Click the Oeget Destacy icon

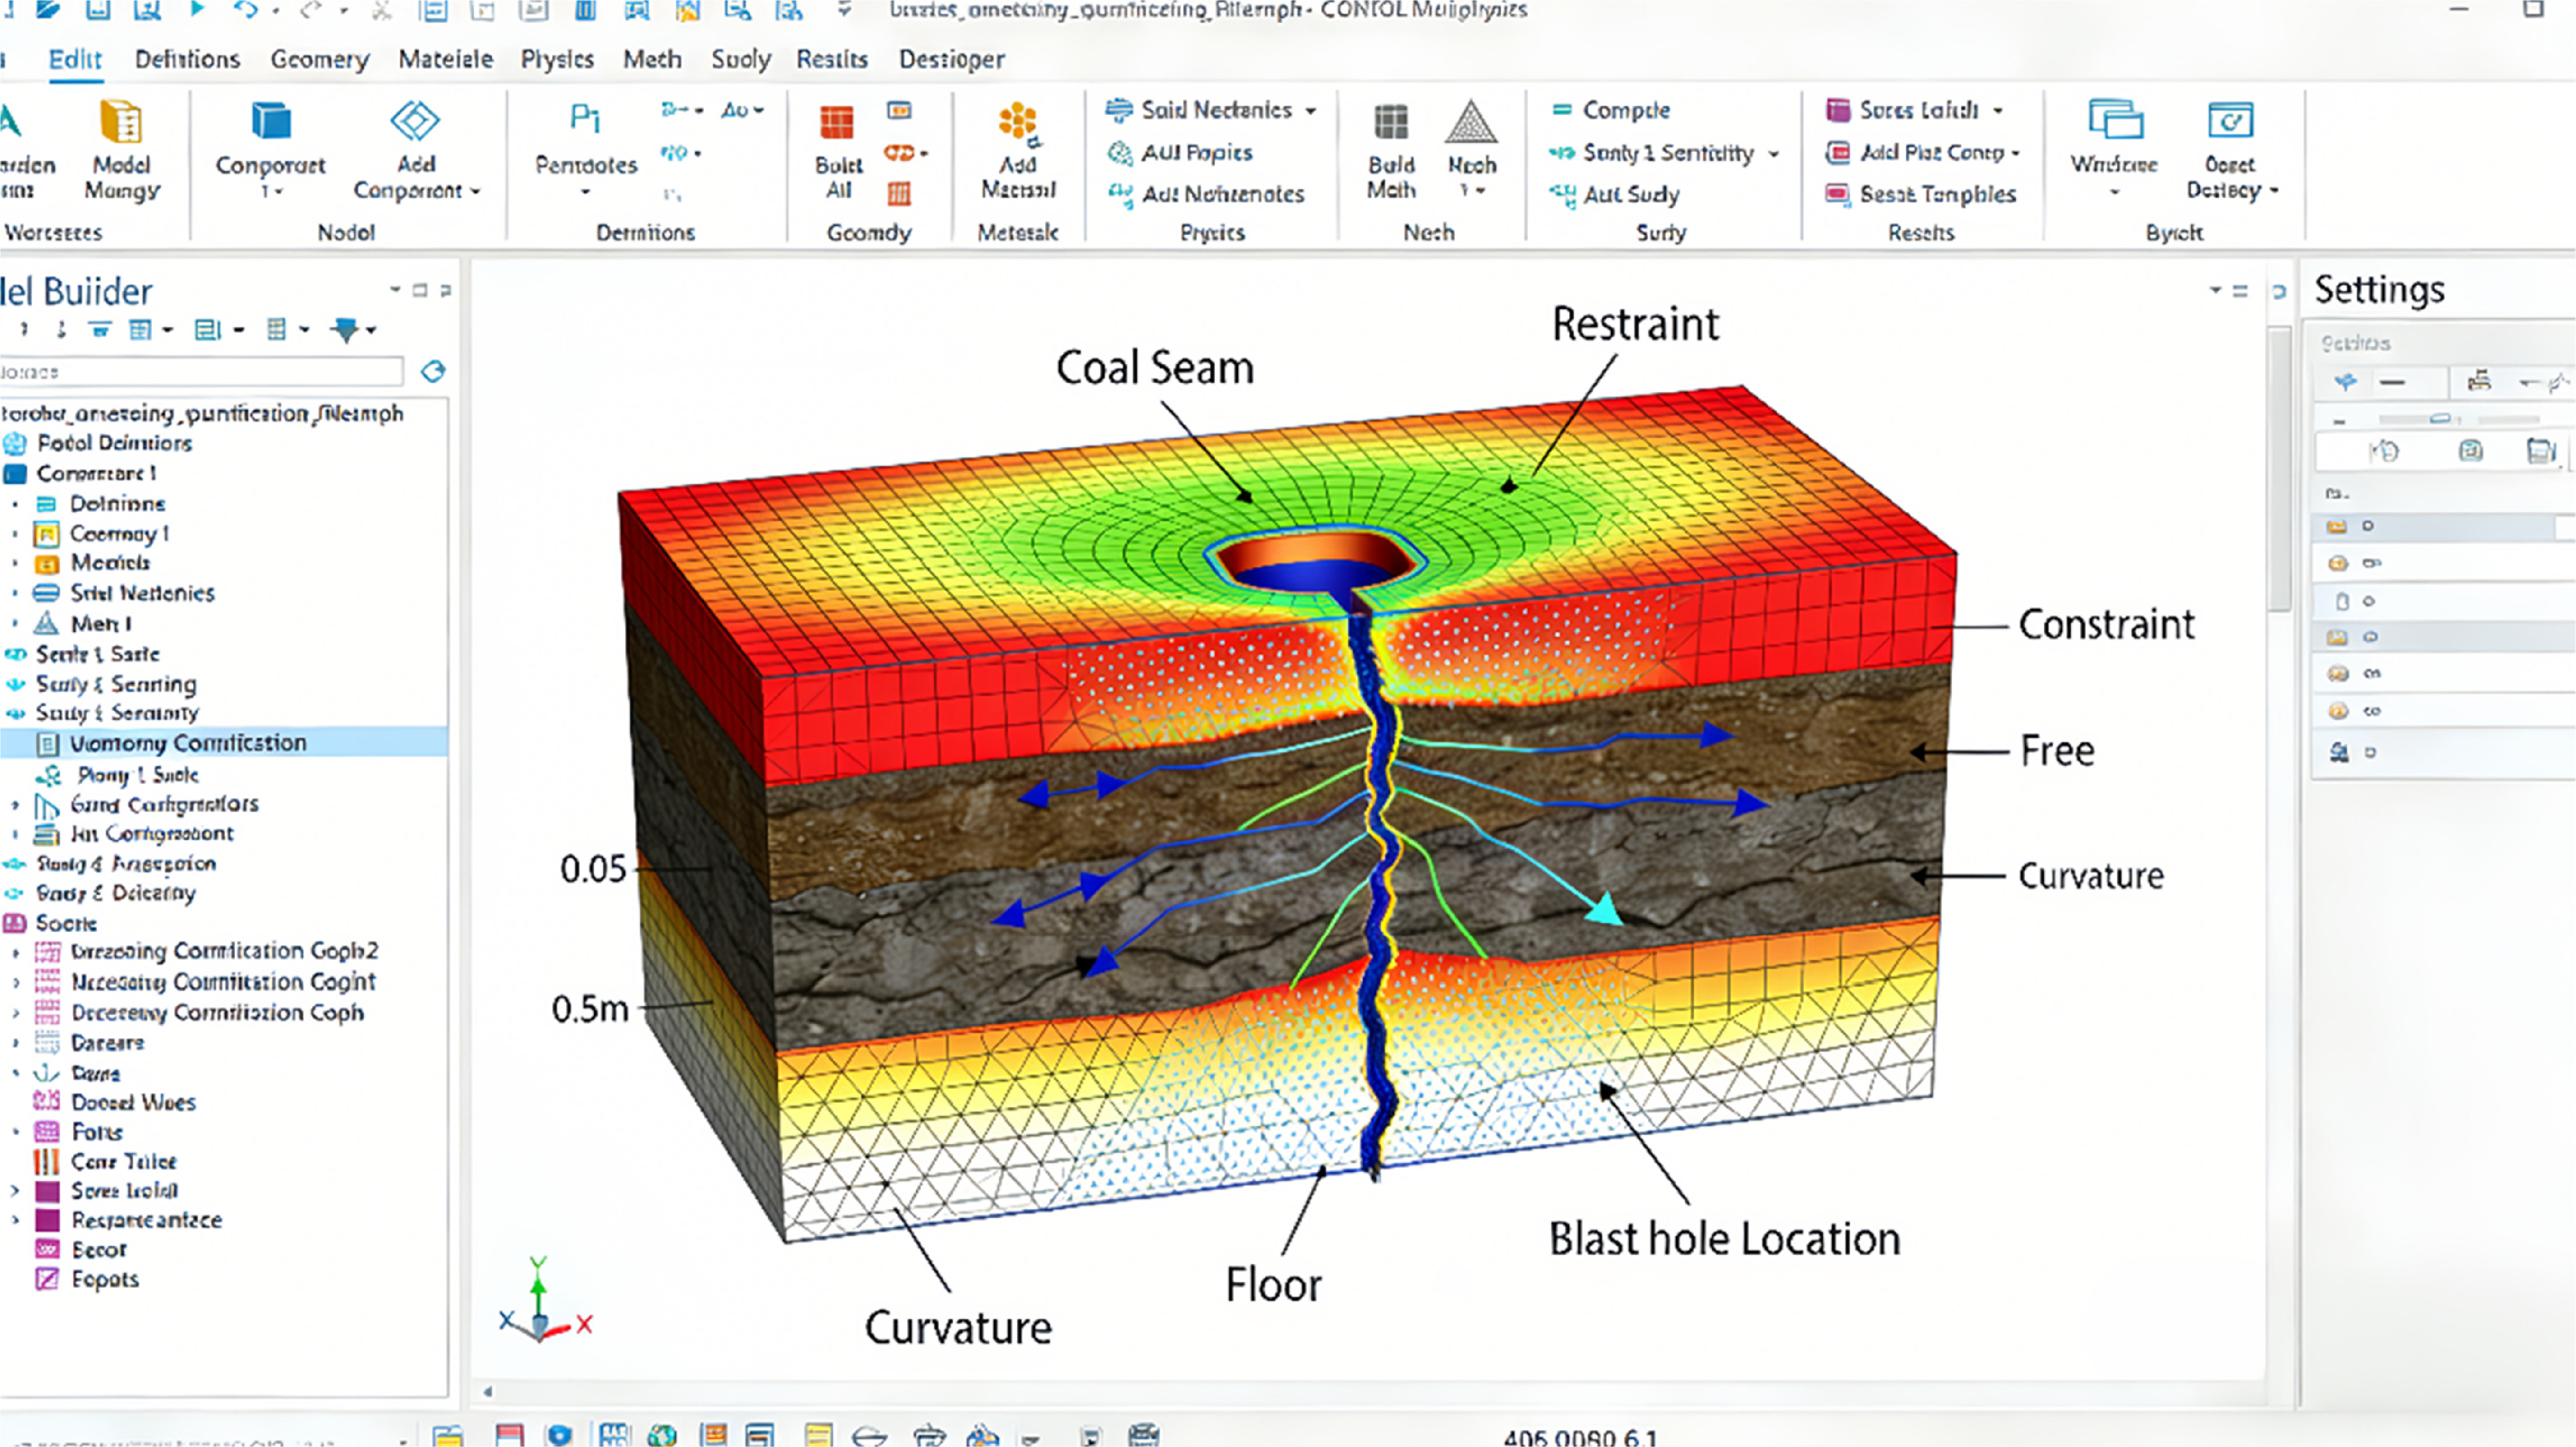(x=2230, y=121)
